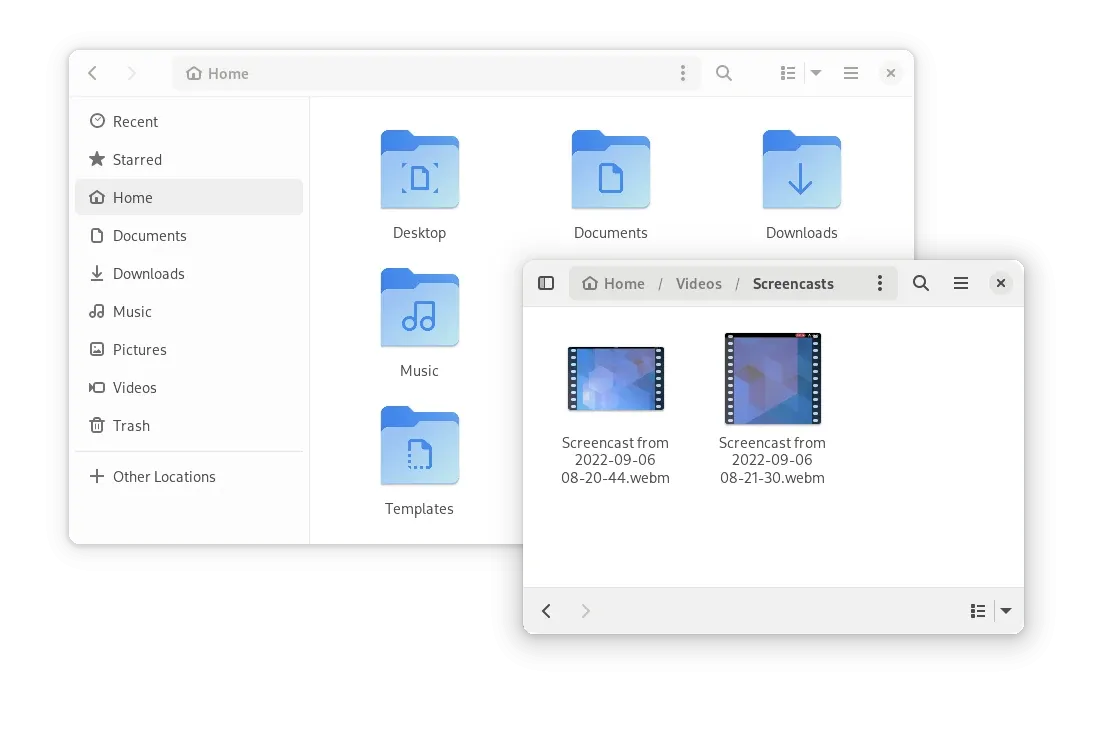Switch to list view in the Home window
Screen dimensions: 1096x749
click(x=787, y=73)
